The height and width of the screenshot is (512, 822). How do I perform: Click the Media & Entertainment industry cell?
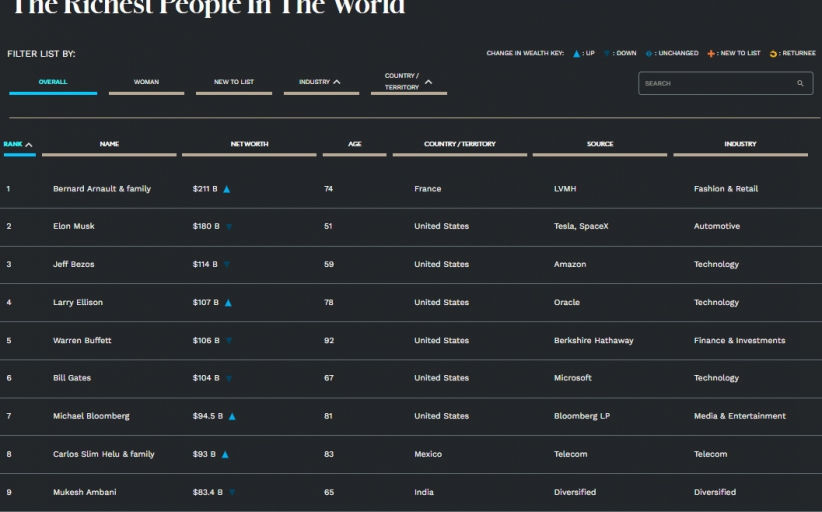click(740, 416)
